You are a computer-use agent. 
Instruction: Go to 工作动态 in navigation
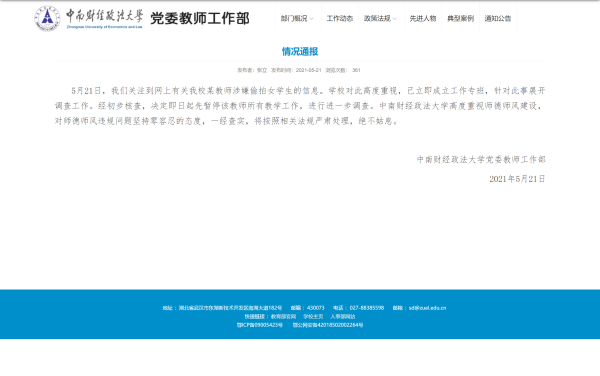(x=339, y=18)
